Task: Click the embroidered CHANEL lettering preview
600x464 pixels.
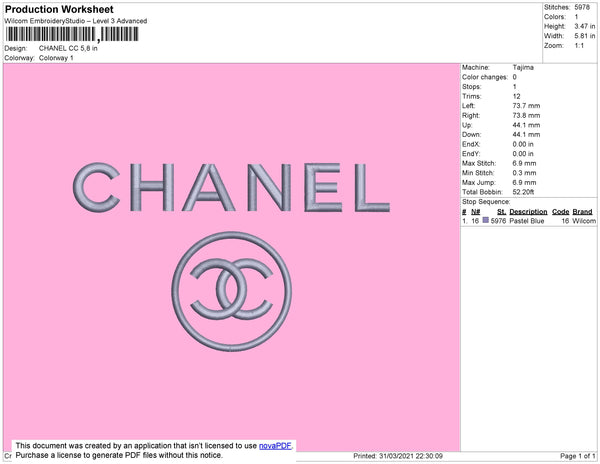Action: point(231,187)
